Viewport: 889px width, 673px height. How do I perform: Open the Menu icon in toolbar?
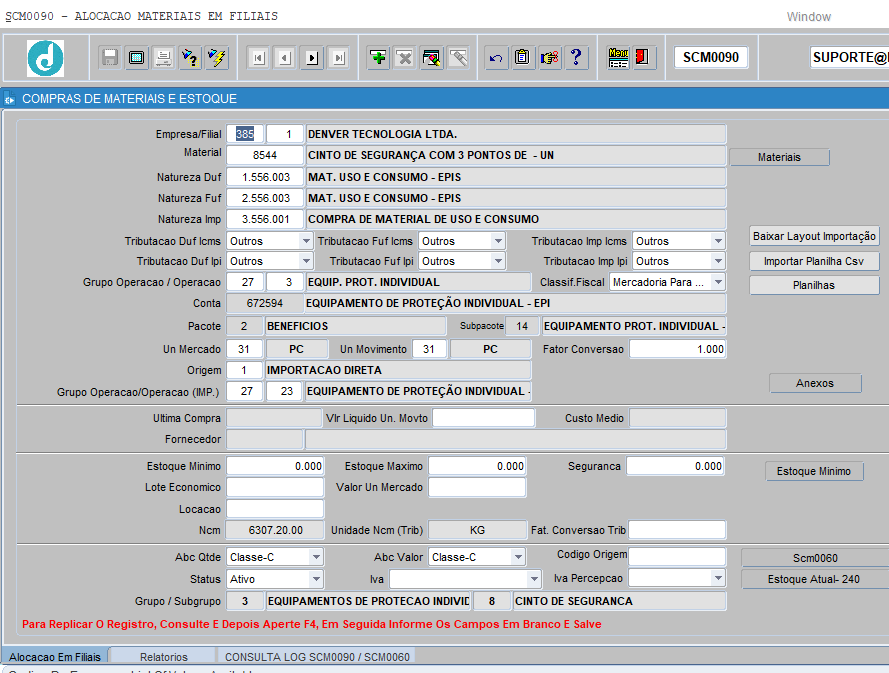(618, 58)
